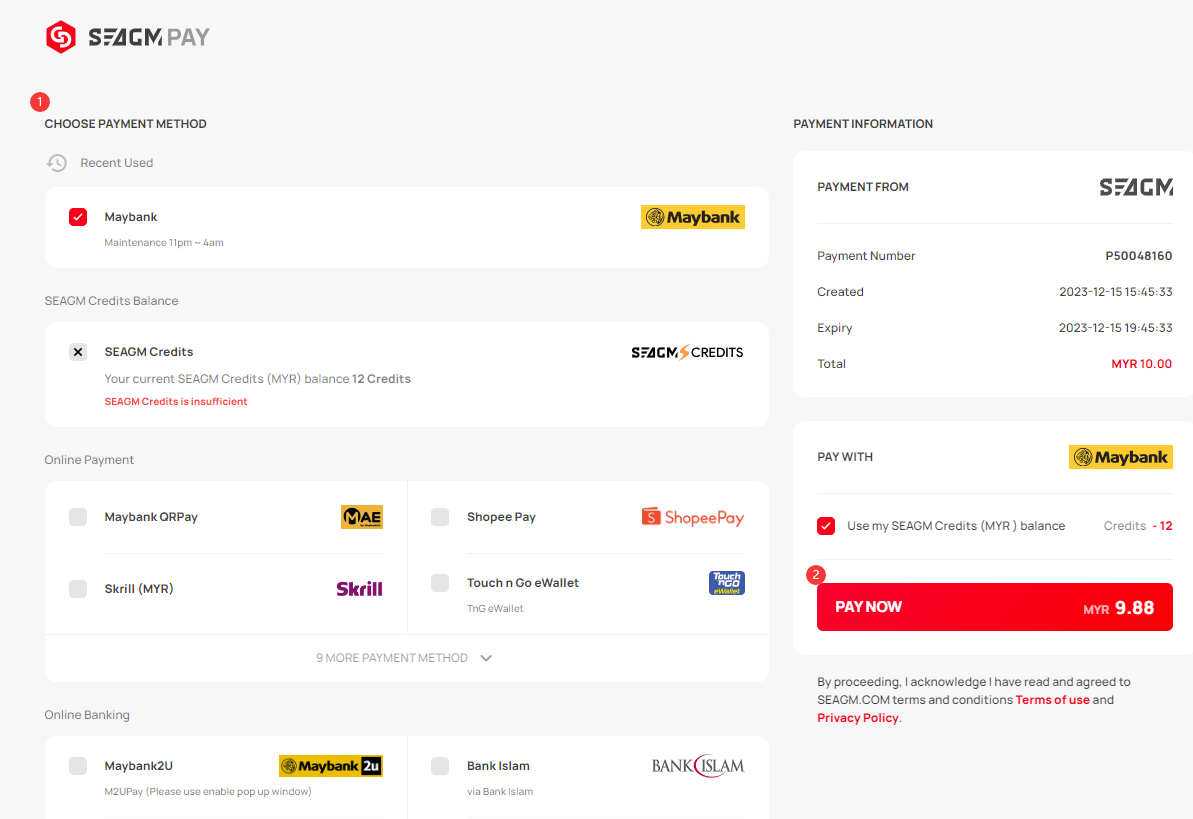Click the Recent Used label

click(x=116, y=163)
